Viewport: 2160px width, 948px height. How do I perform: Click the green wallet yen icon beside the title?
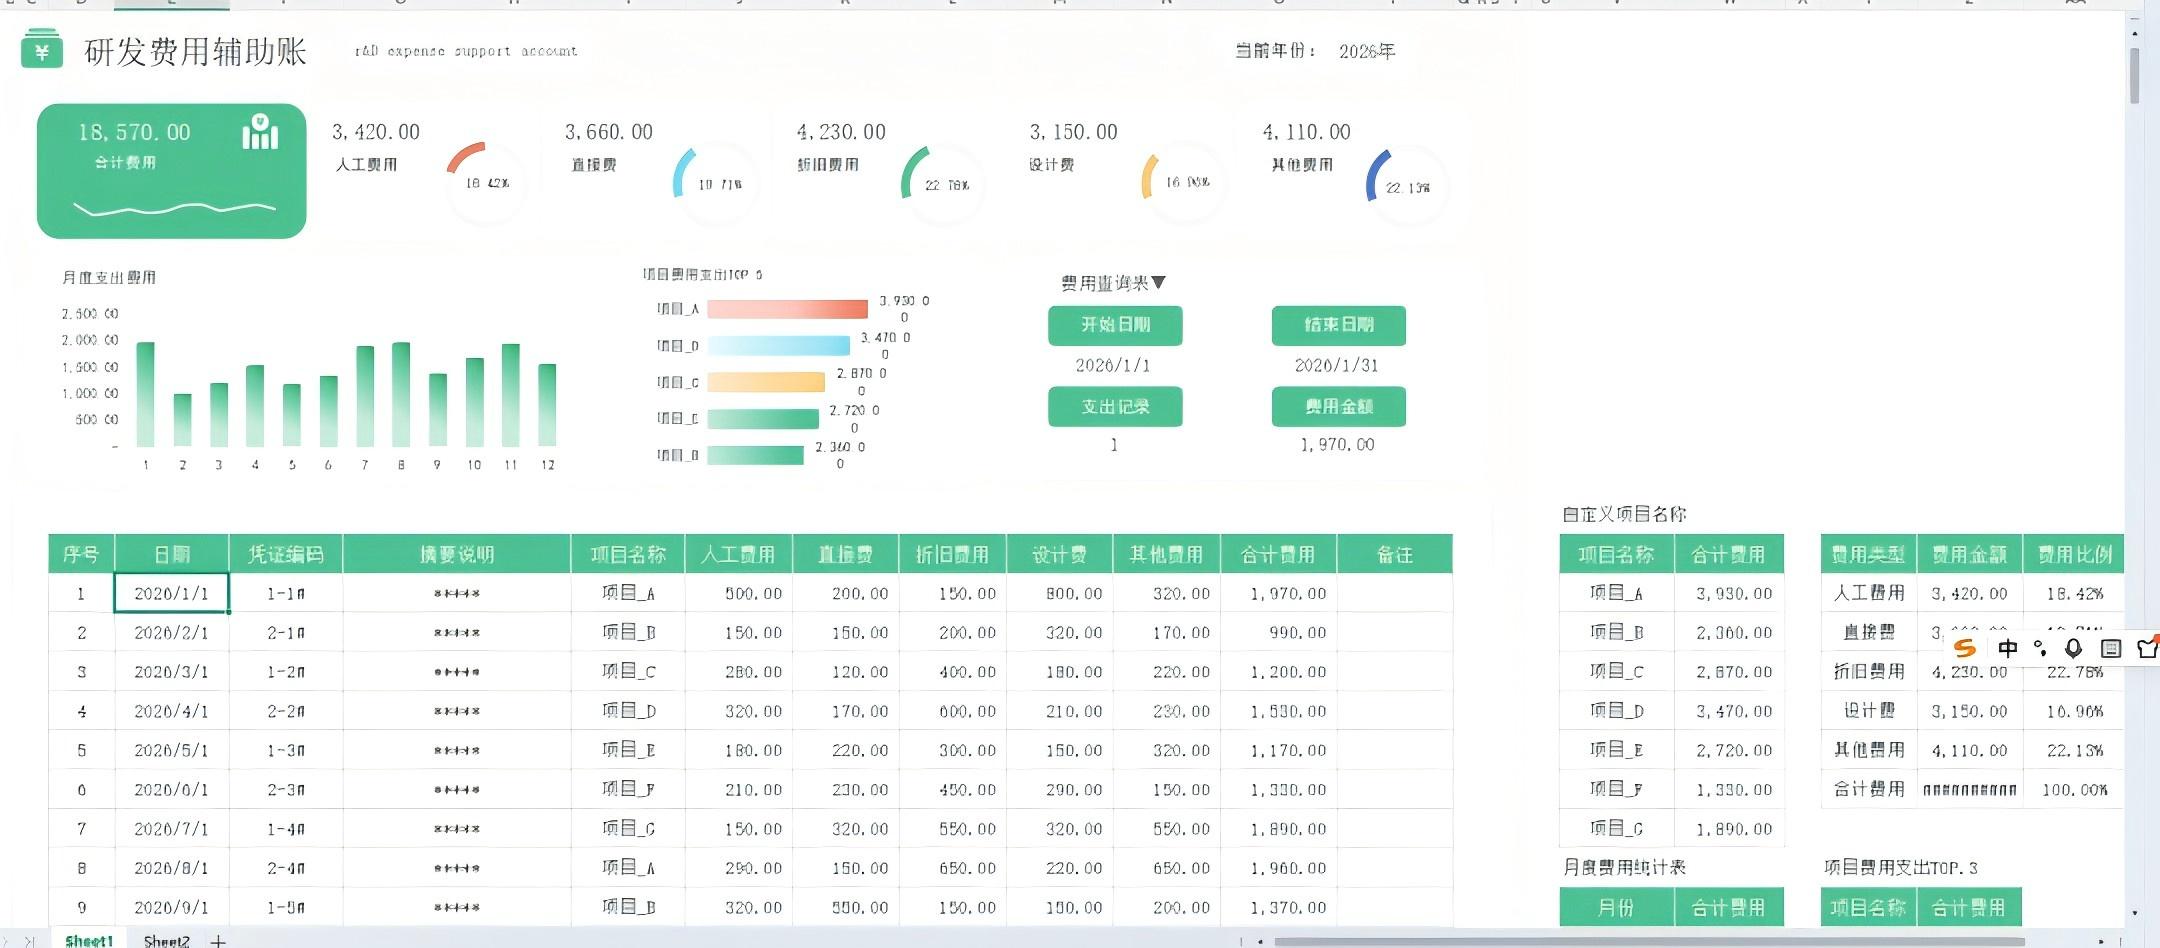tap(41, 49)
